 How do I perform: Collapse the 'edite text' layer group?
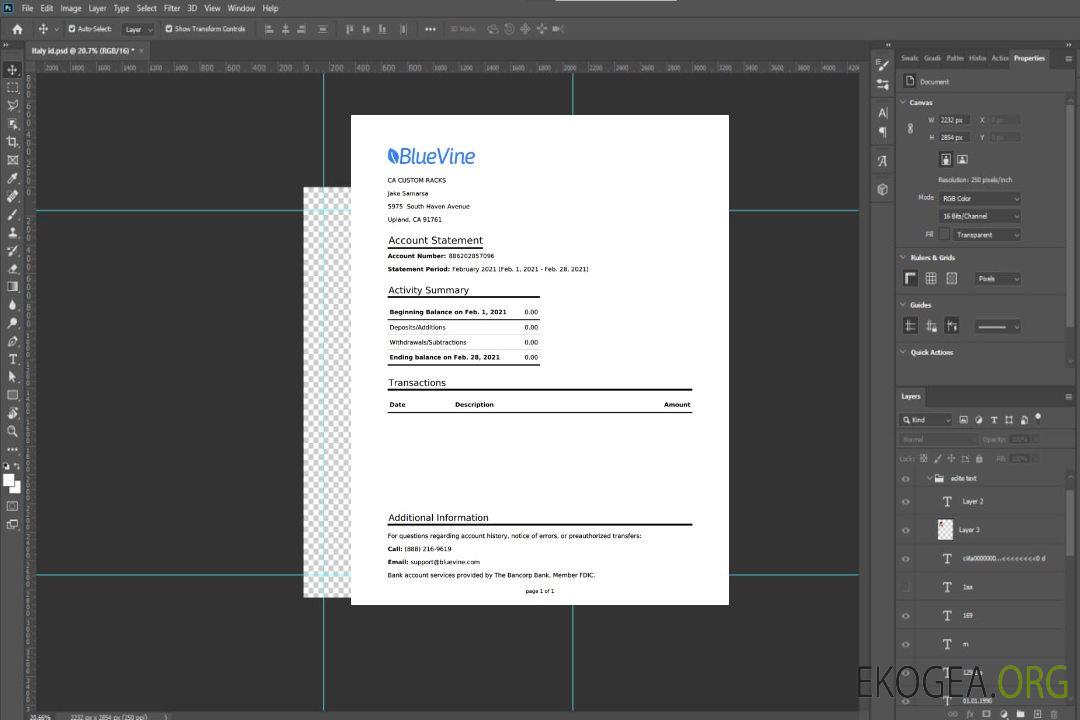point(929,478)
